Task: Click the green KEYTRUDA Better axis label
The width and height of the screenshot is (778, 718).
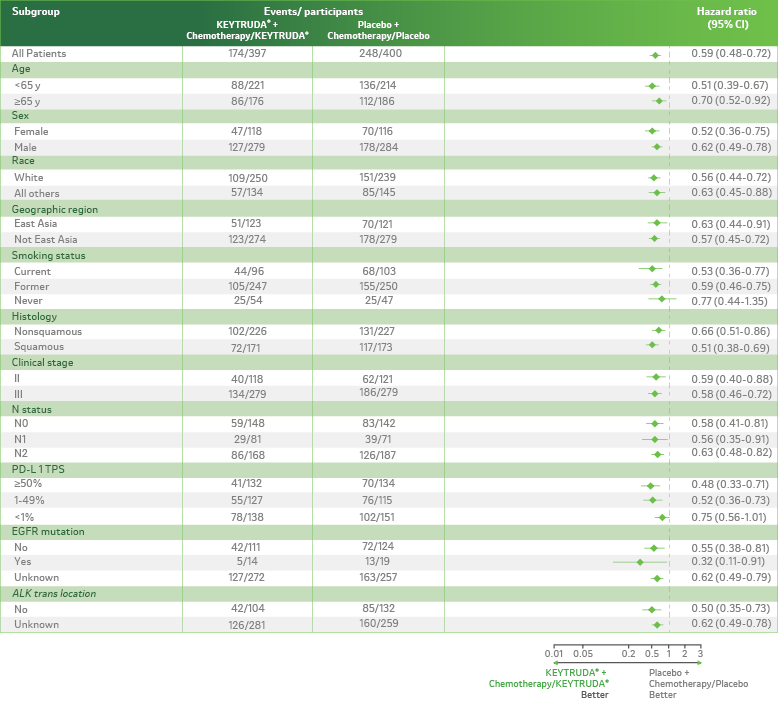Action: coord(548,683)
